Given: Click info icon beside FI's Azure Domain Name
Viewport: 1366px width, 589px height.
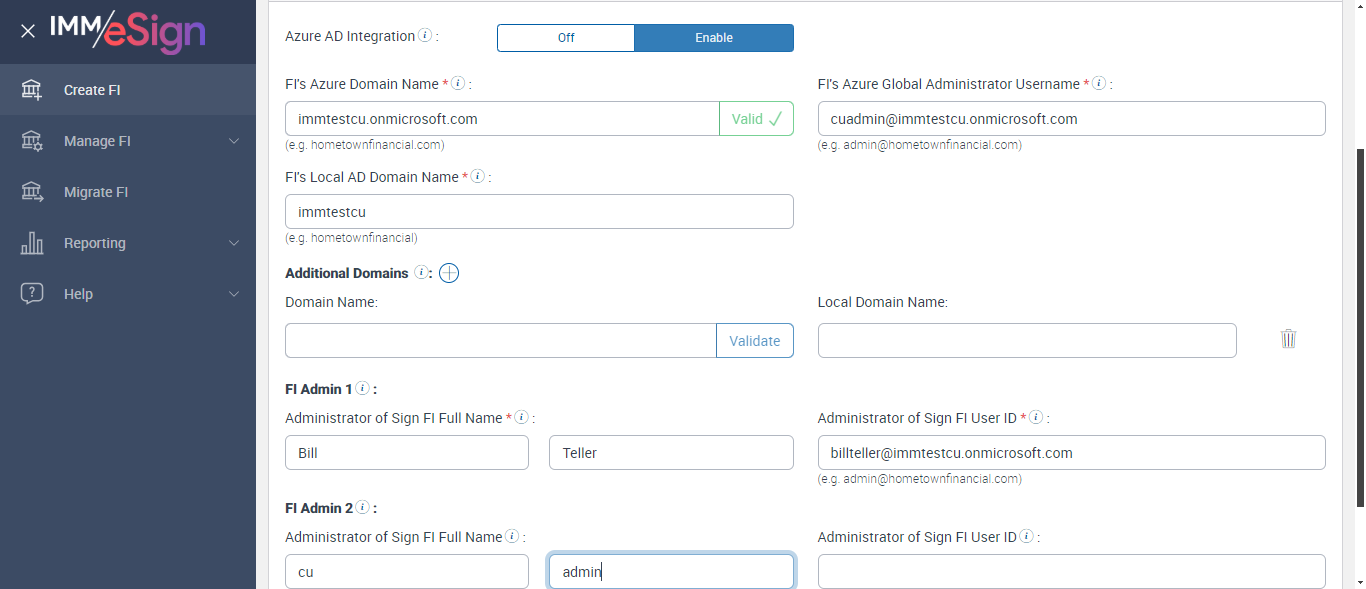Looking at the screenshot, I should (458, 84).
